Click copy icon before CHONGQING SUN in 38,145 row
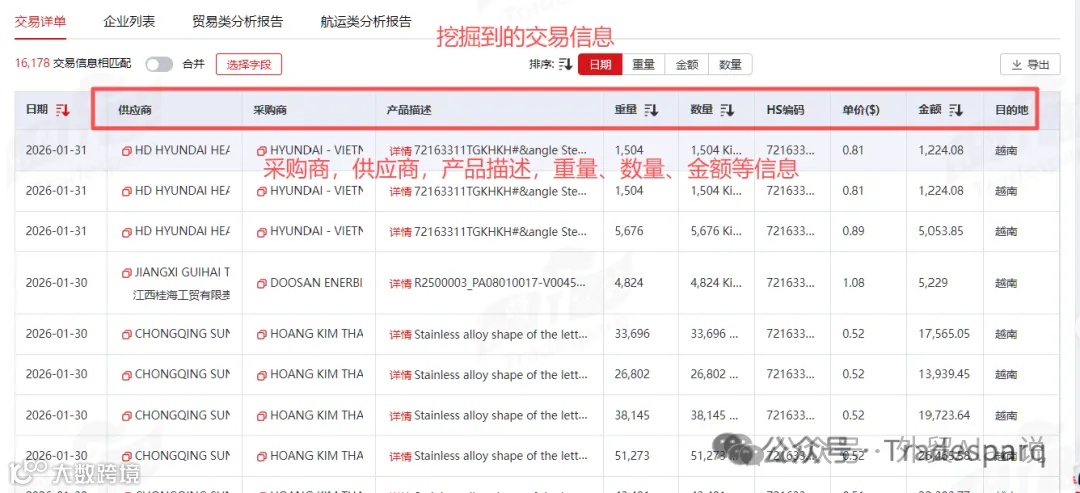 tap(127, 416)
